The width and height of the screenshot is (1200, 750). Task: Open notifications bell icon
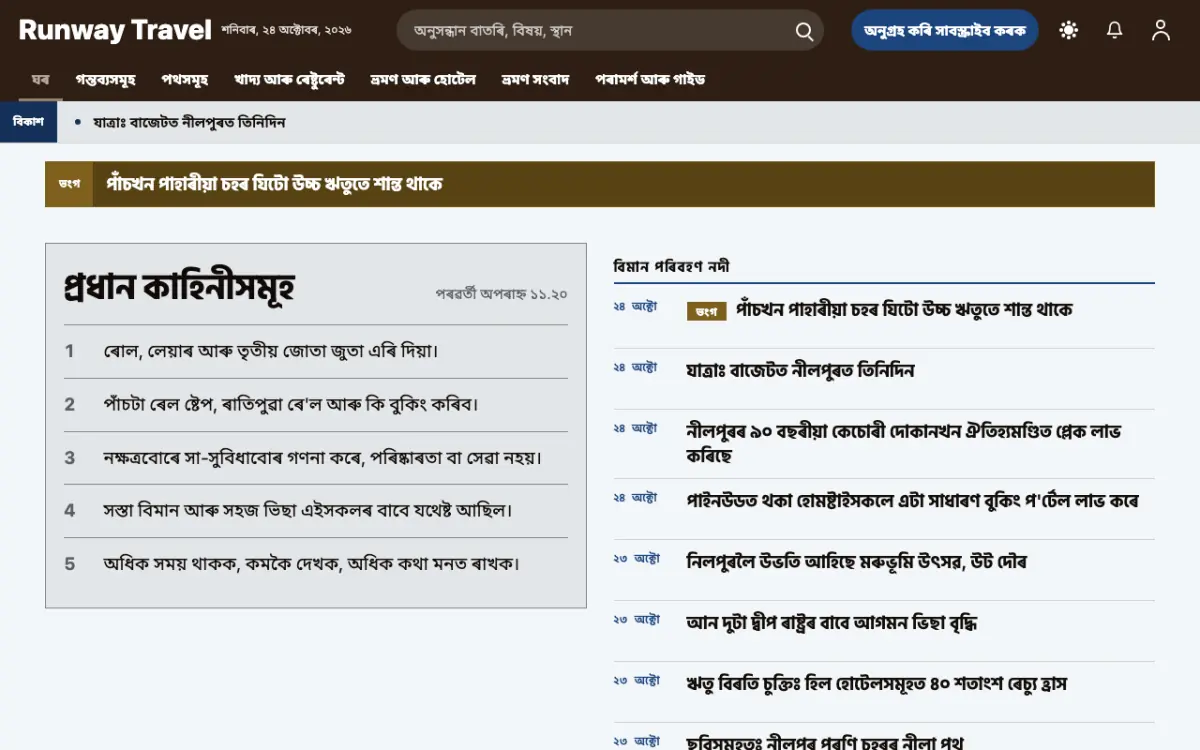point(1115,30)
